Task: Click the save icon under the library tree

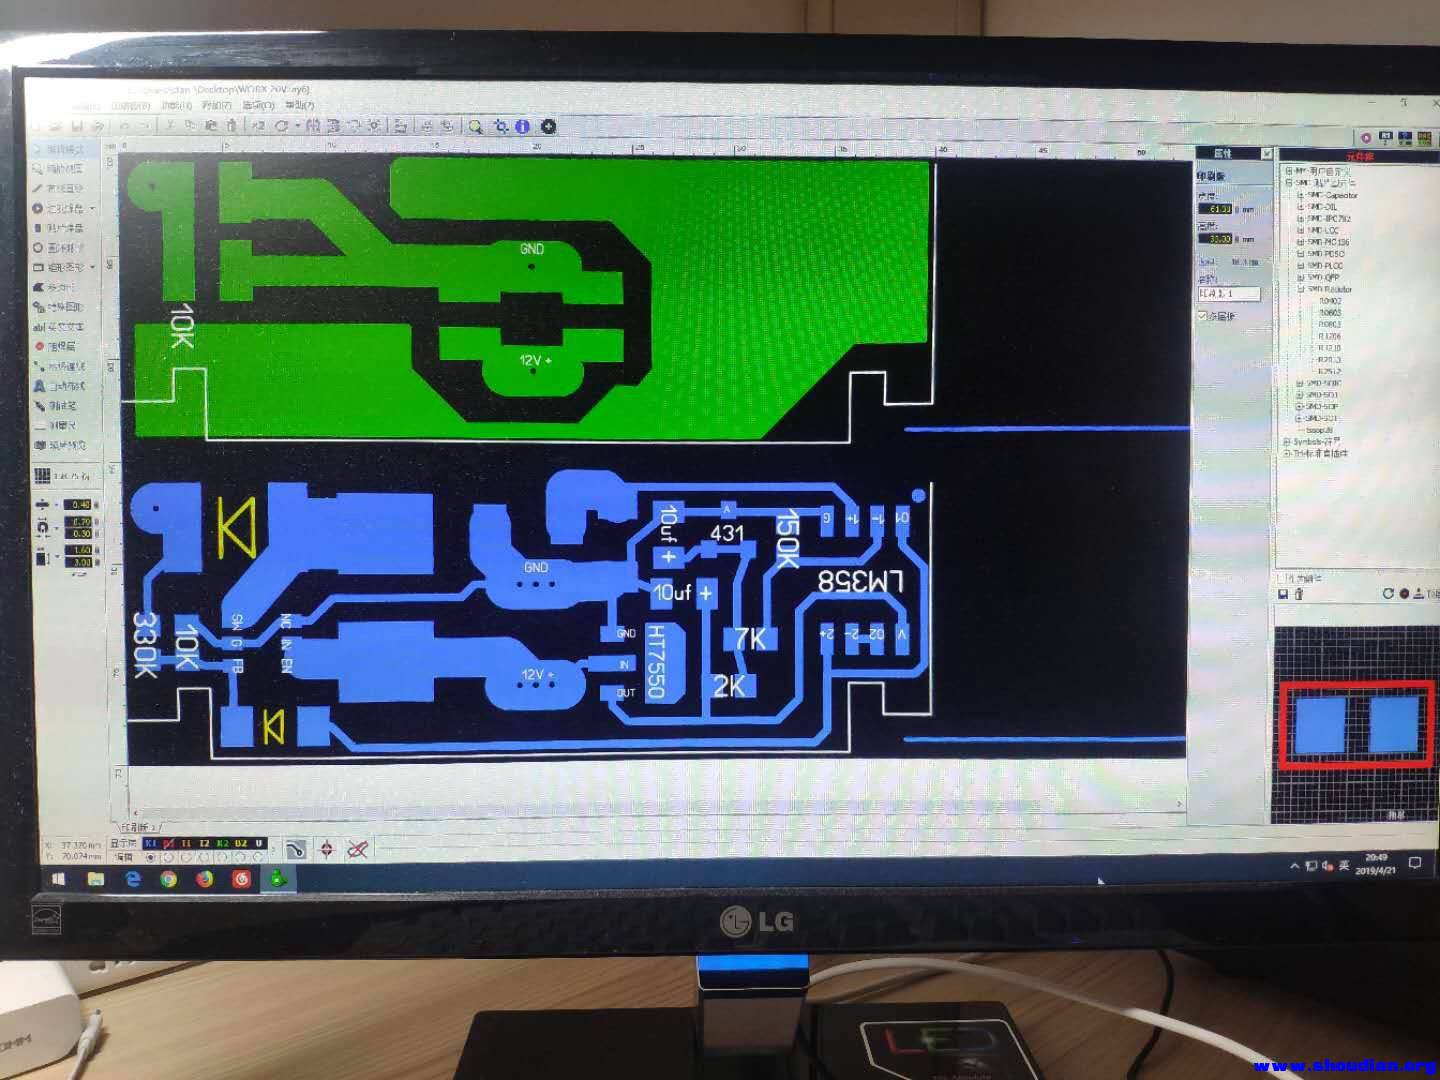Action: 1283,594
